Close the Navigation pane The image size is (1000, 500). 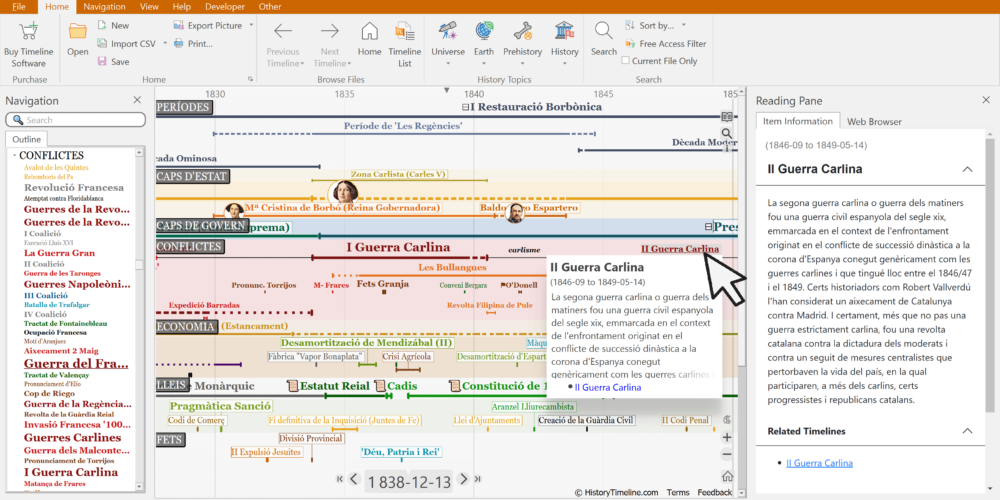[x=137, y=100]
